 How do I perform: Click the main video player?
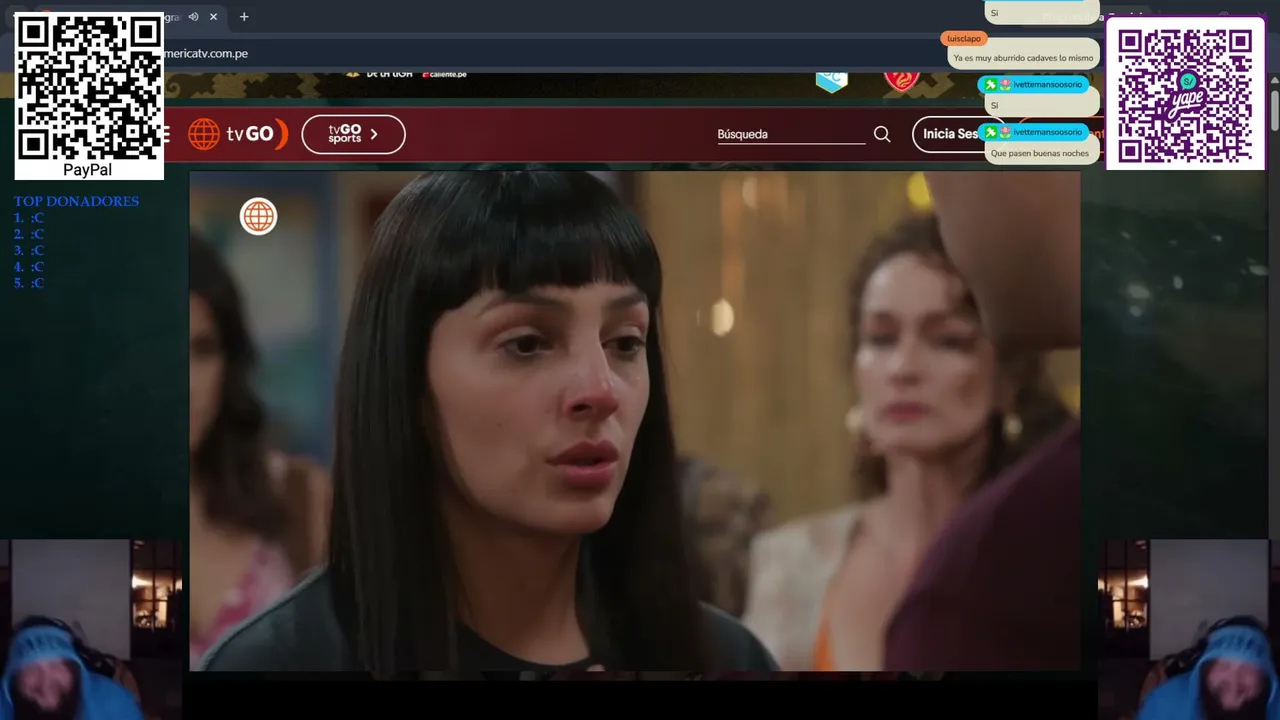635,421
